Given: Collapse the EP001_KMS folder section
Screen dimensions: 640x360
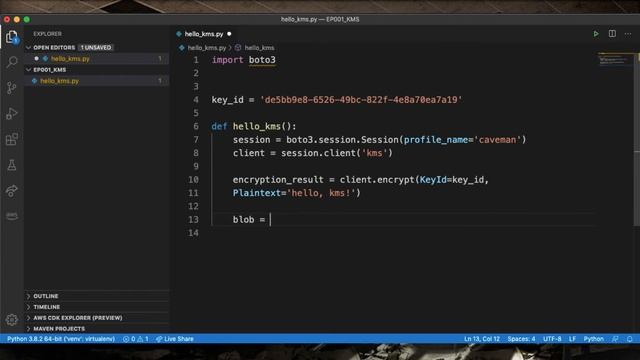Looking at the screenshot, I should pos(50,70).
